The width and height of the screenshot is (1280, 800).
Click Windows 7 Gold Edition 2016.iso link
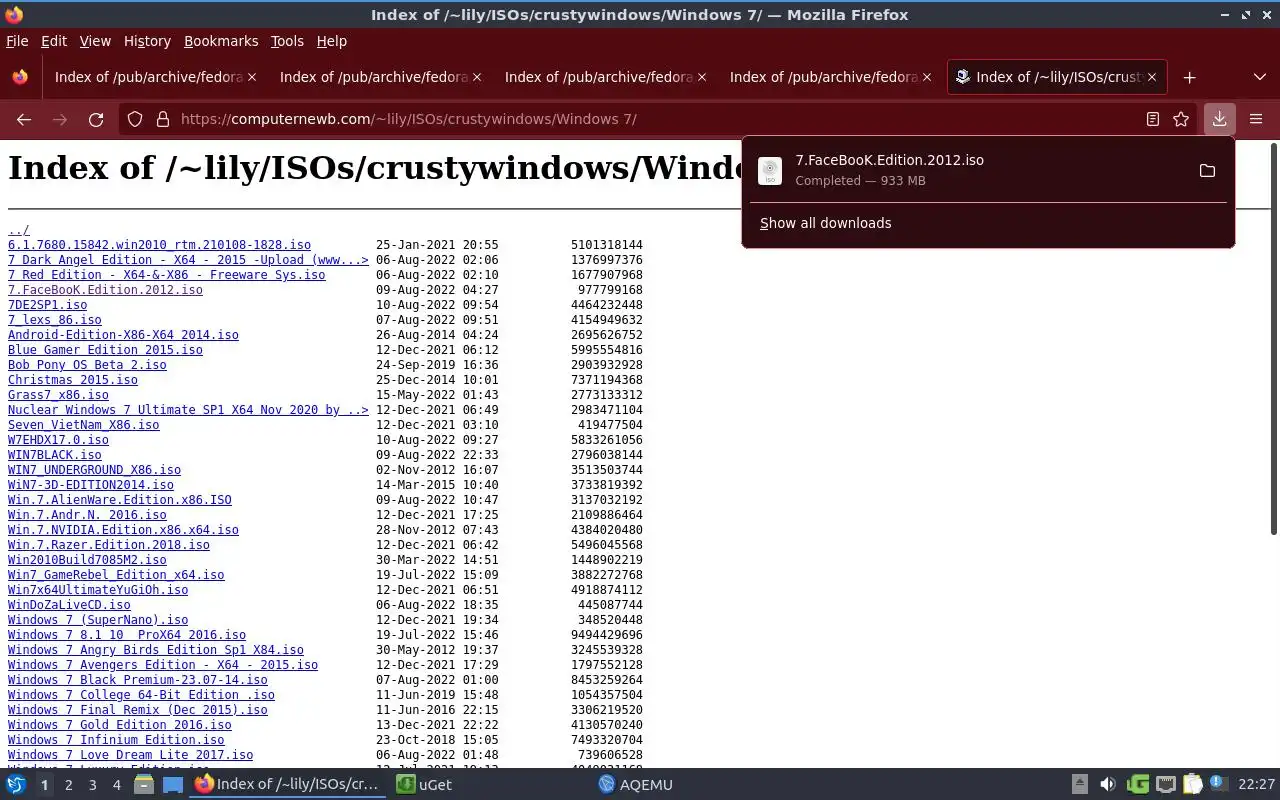(120, 725)
